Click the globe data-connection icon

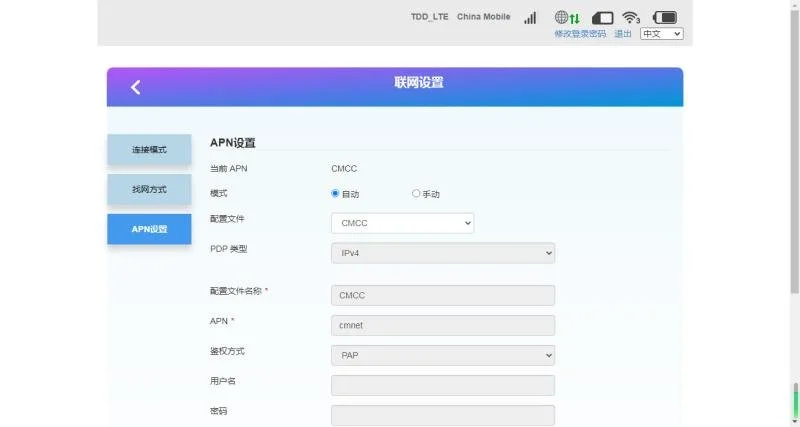[567, 17]
